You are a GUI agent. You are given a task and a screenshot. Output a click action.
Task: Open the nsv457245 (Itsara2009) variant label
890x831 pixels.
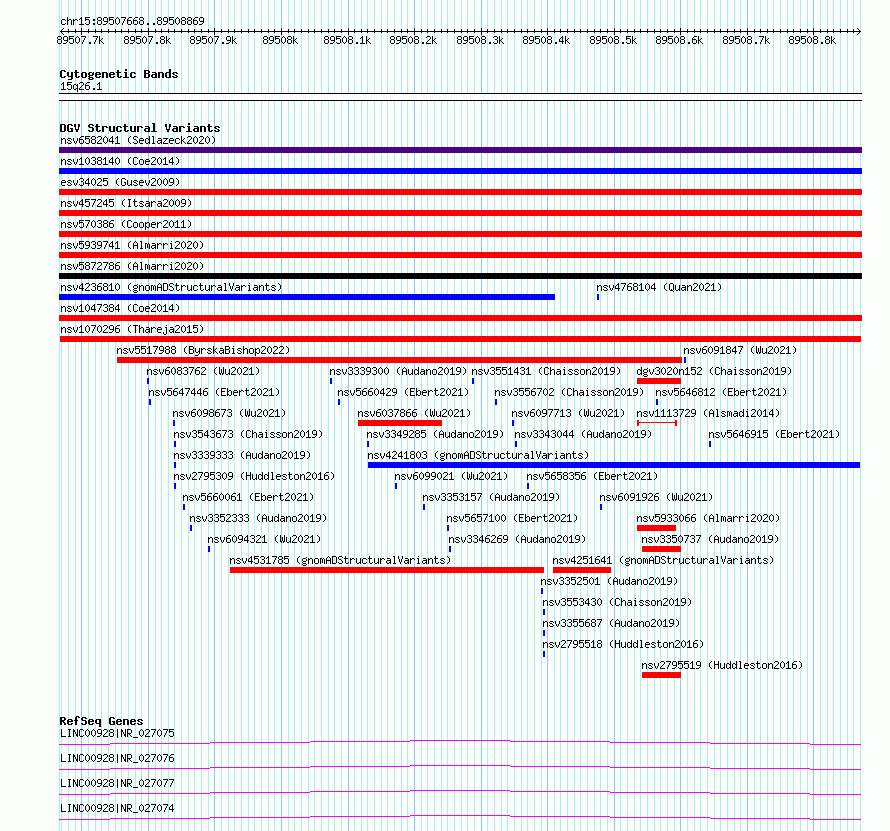126,203
